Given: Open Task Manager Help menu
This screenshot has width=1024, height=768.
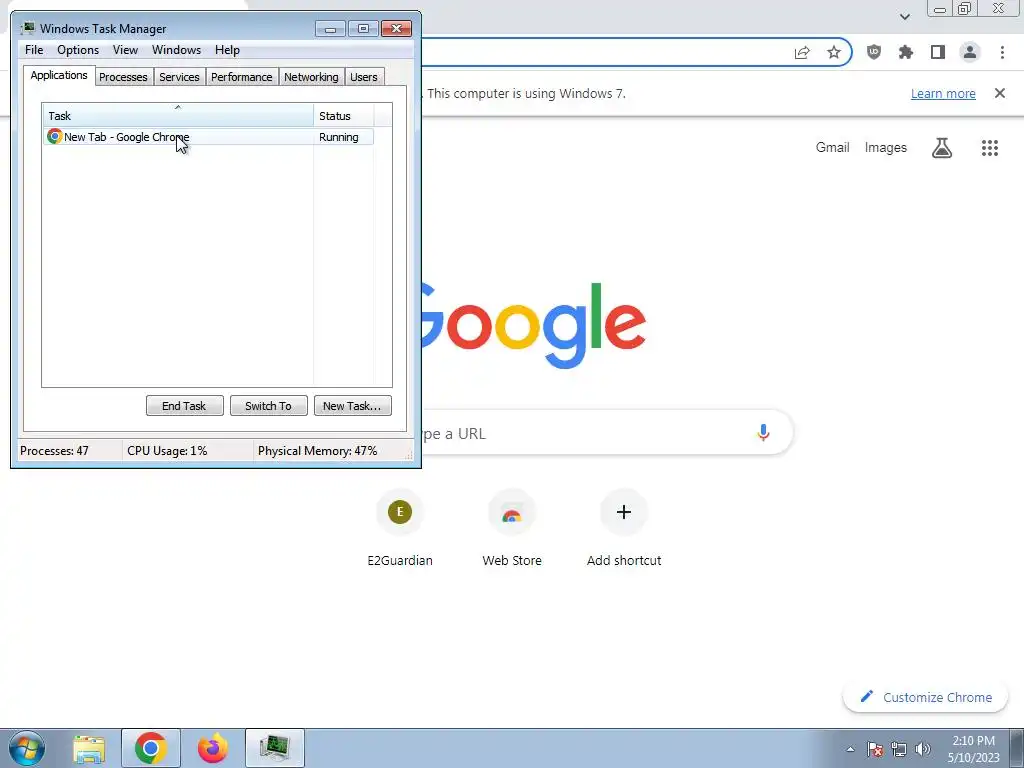Looking at the screenshot, I should (x=227, y=50).
